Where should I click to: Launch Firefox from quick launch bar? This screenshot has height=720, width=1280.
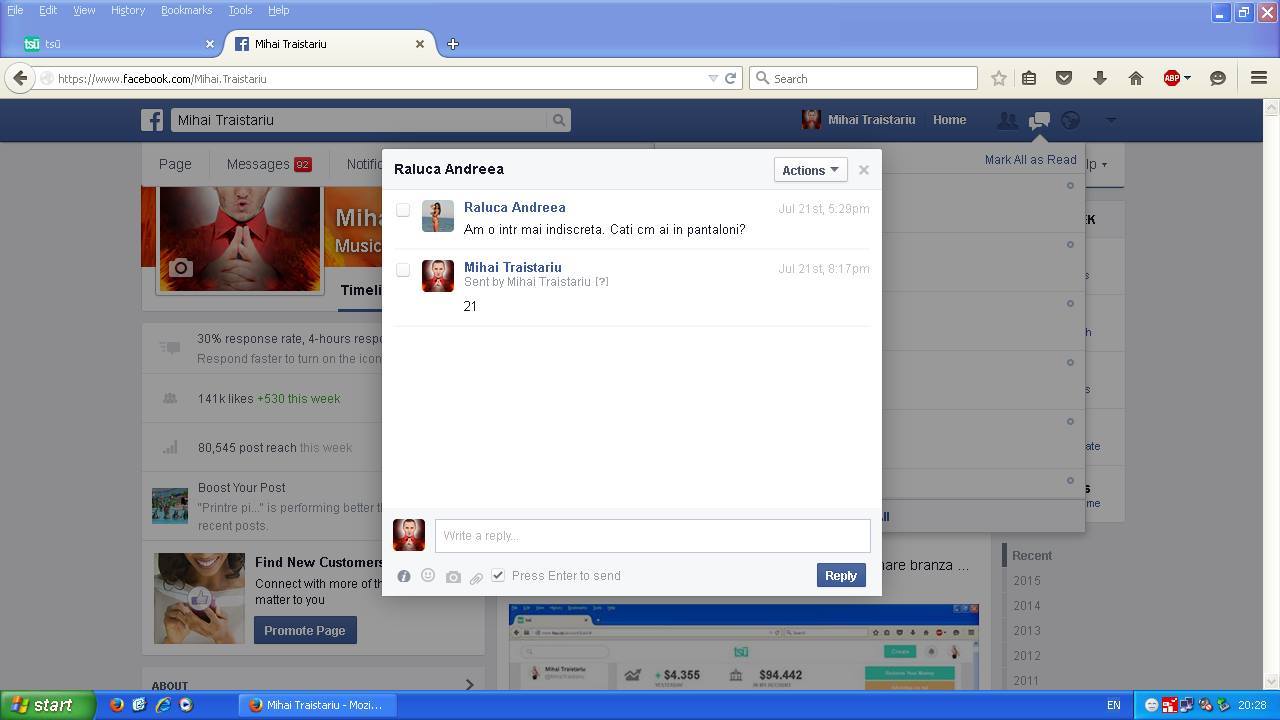click(x=116, y=705)
